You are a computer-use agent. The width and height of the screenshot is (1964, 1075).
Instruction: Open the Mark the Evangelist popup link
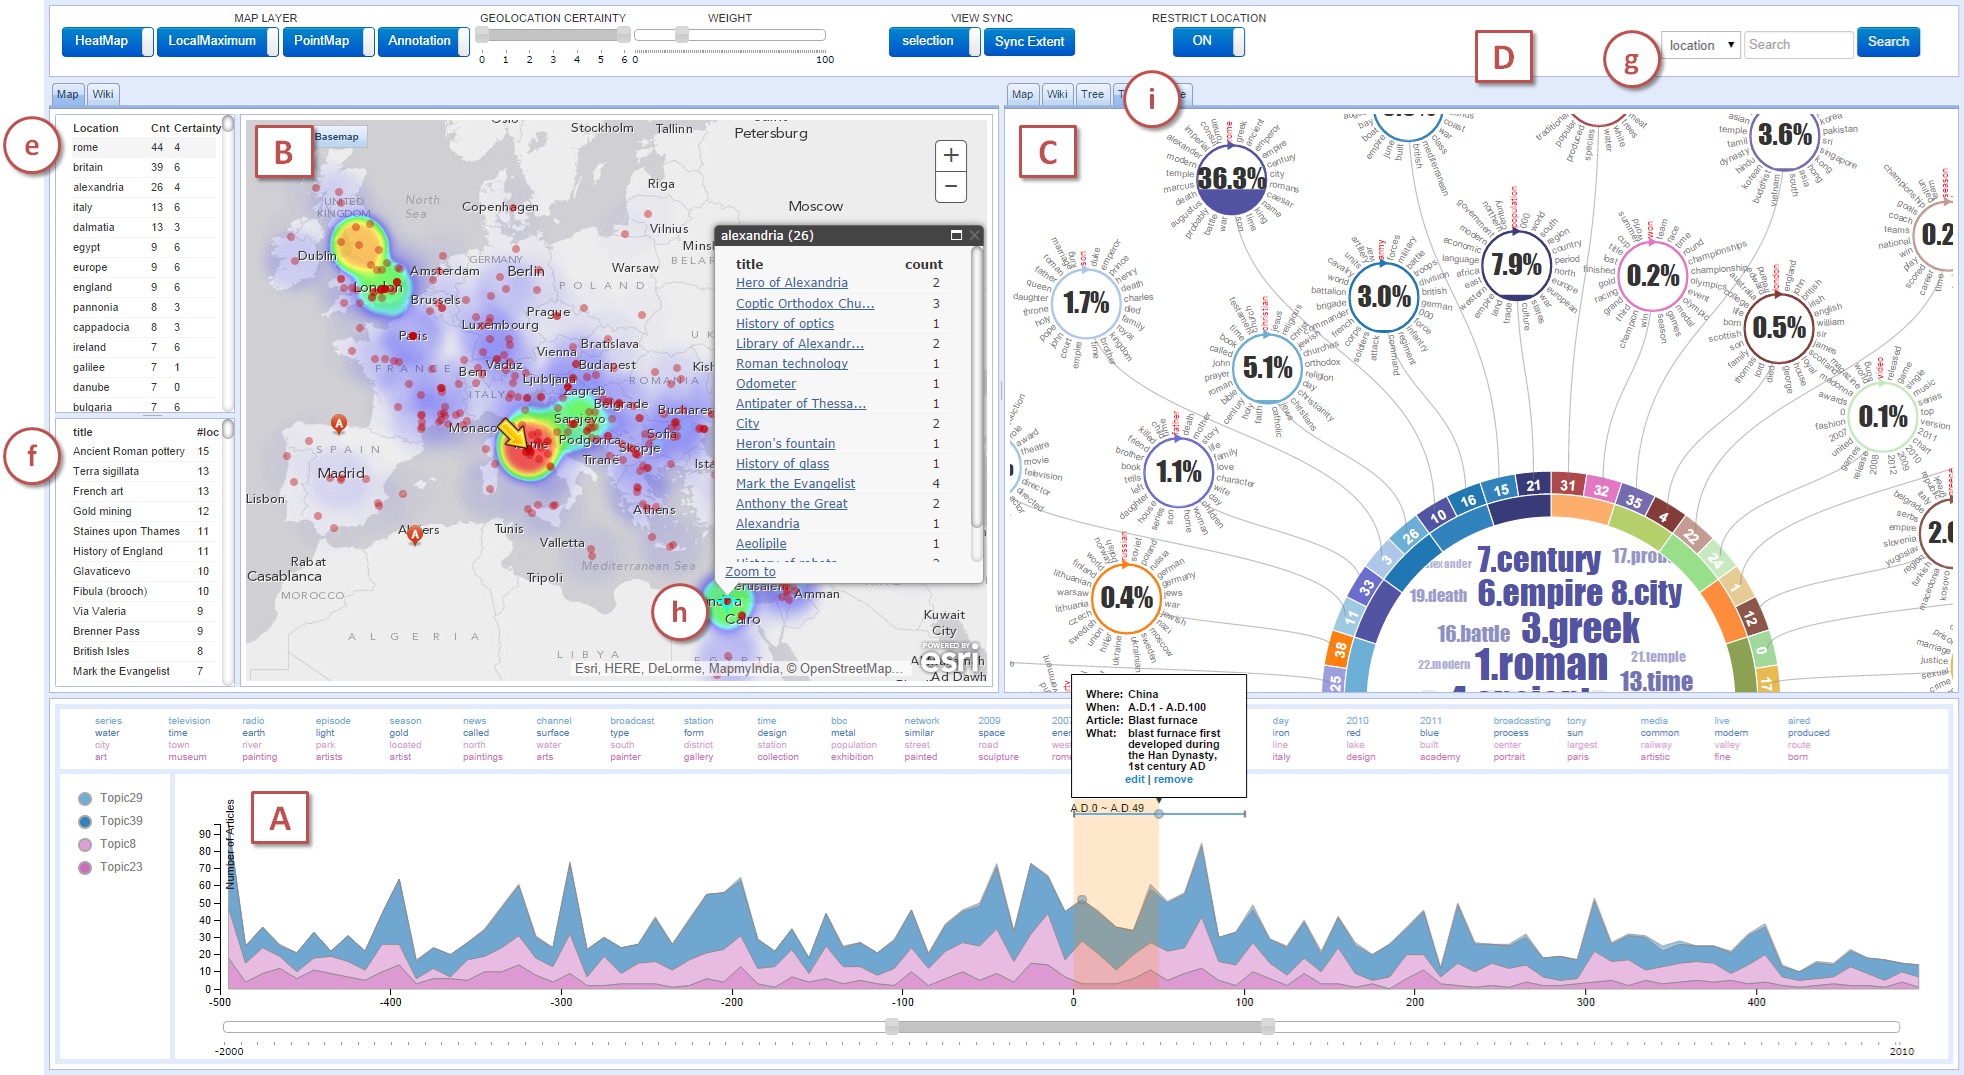pyautogui.click(x=796, y=483)
